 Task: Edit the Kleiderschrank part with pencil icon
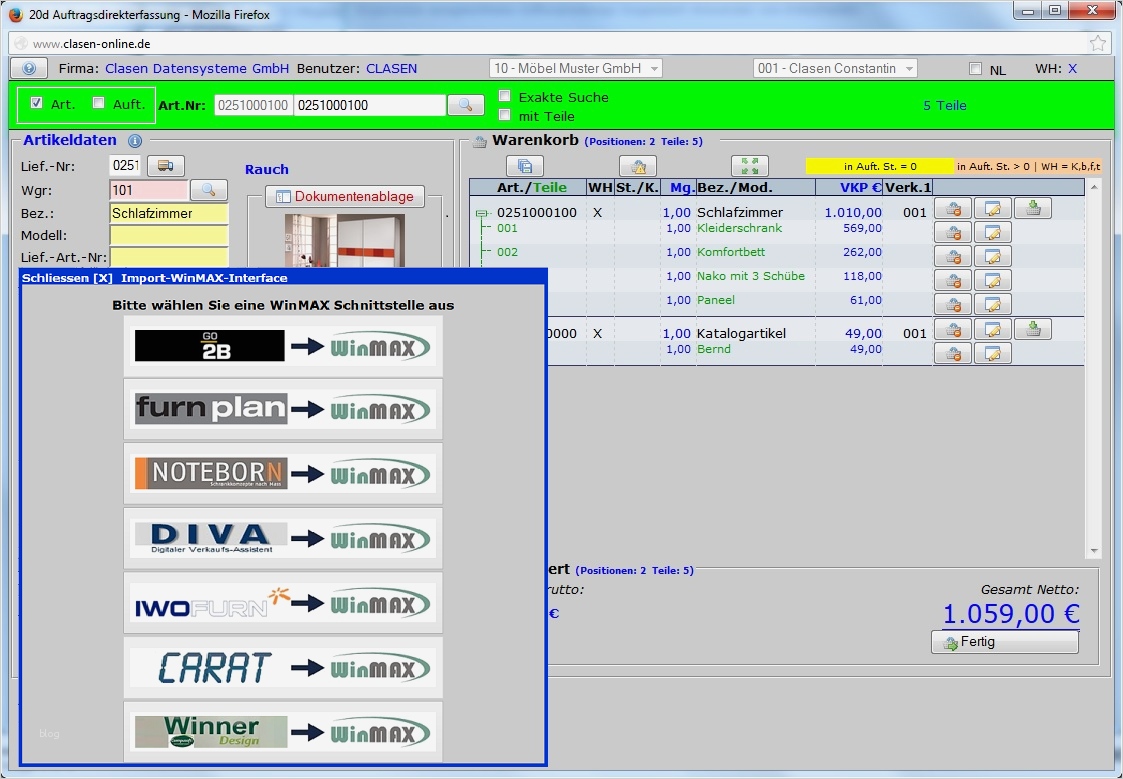(x=992, y=231)
